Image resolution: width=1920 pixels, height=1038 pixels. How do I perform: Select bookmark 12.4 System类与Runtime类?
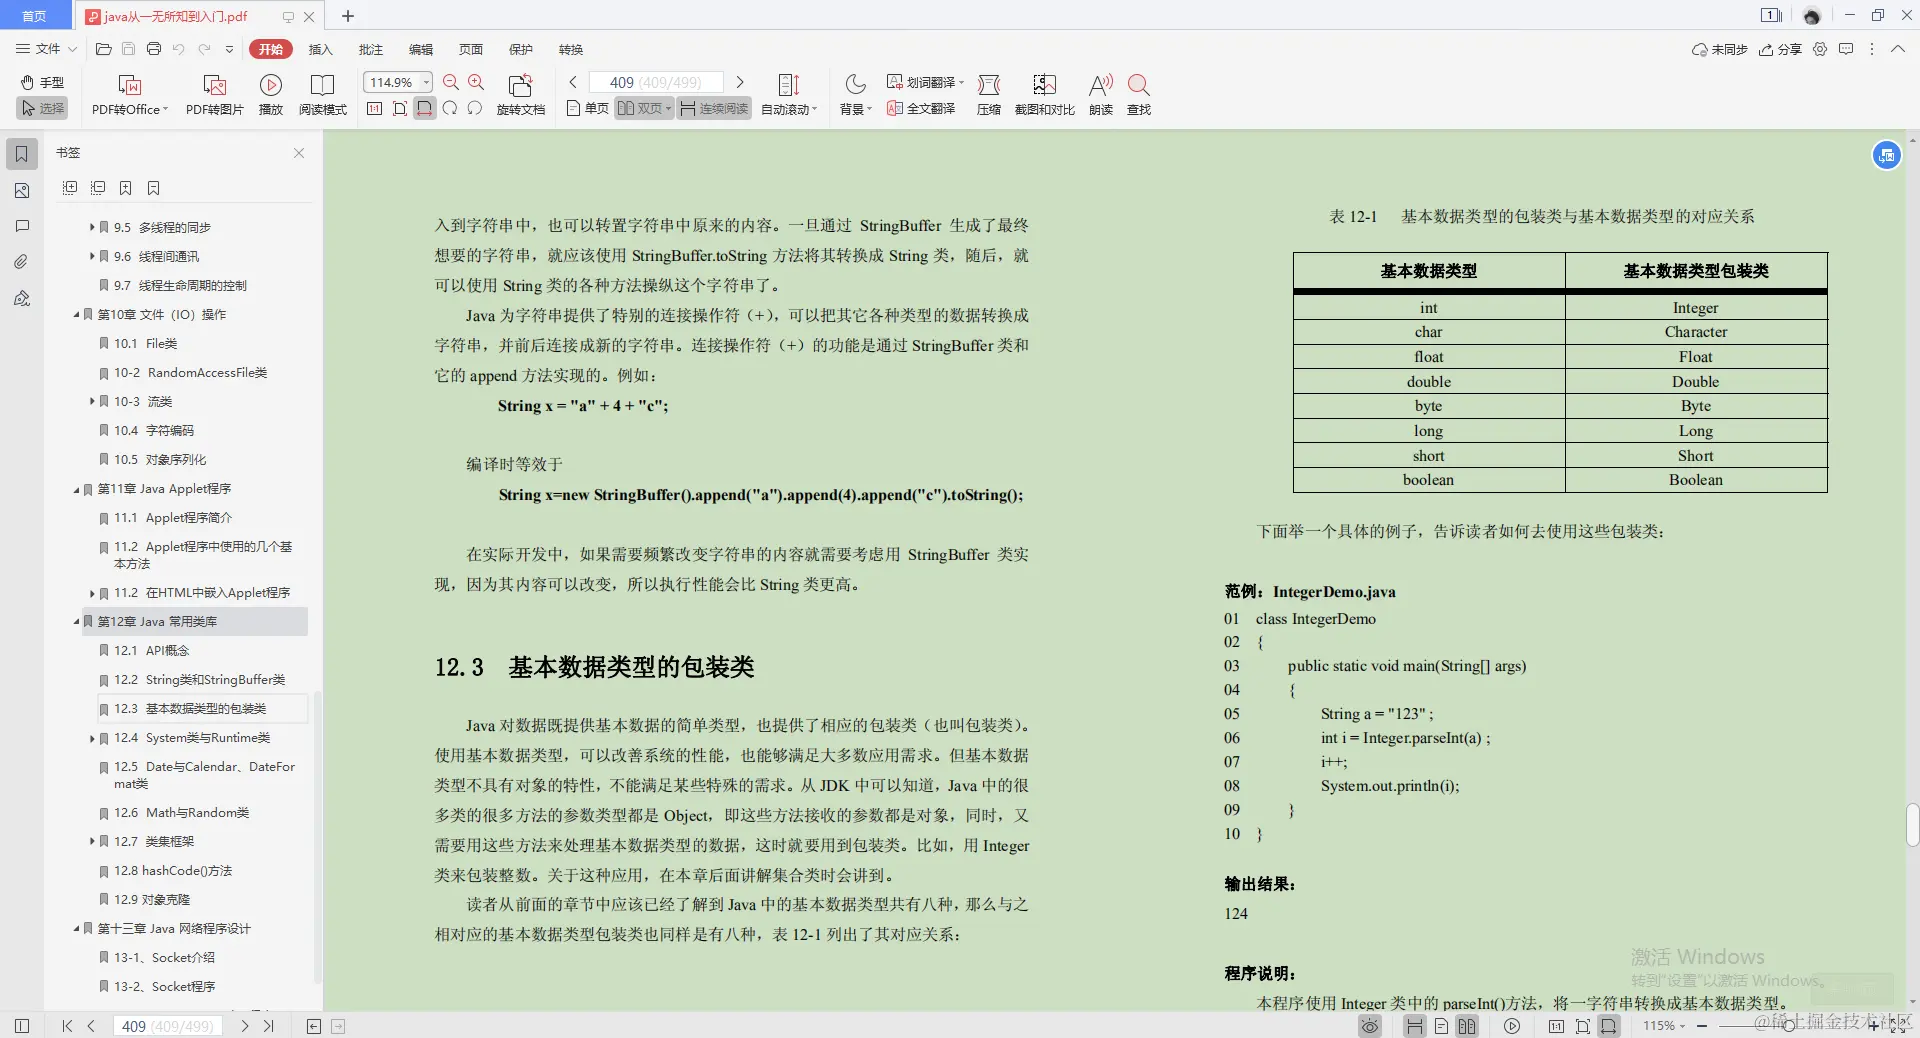click(189, 738)
